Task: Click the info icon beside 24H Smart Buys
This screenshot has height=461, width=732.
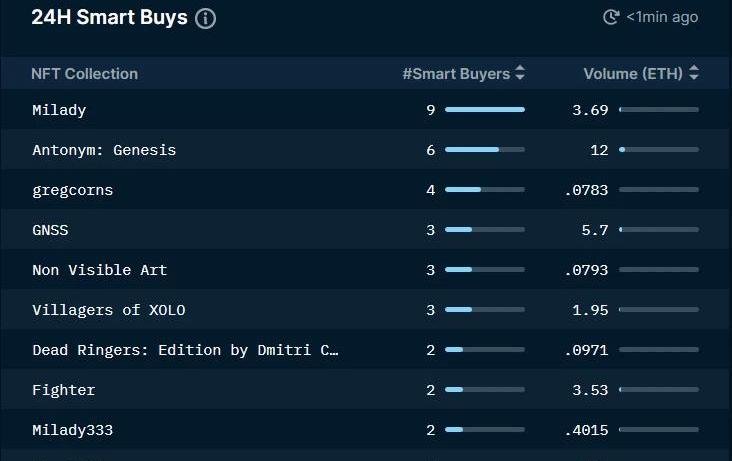Action: [x=205, y=18]
